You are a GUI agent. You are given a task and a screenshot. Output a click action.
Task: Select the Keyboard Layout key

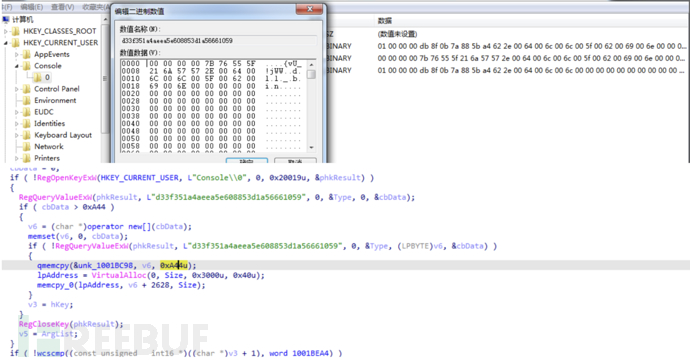[x=63, y=135]
